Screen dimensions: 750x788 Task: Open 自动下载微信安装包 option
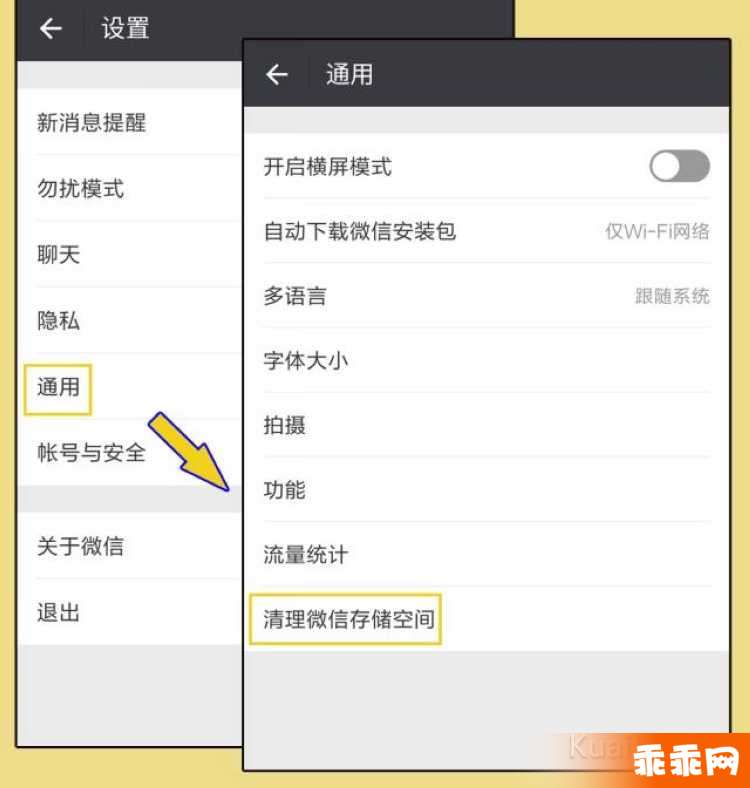click(487, 231)
